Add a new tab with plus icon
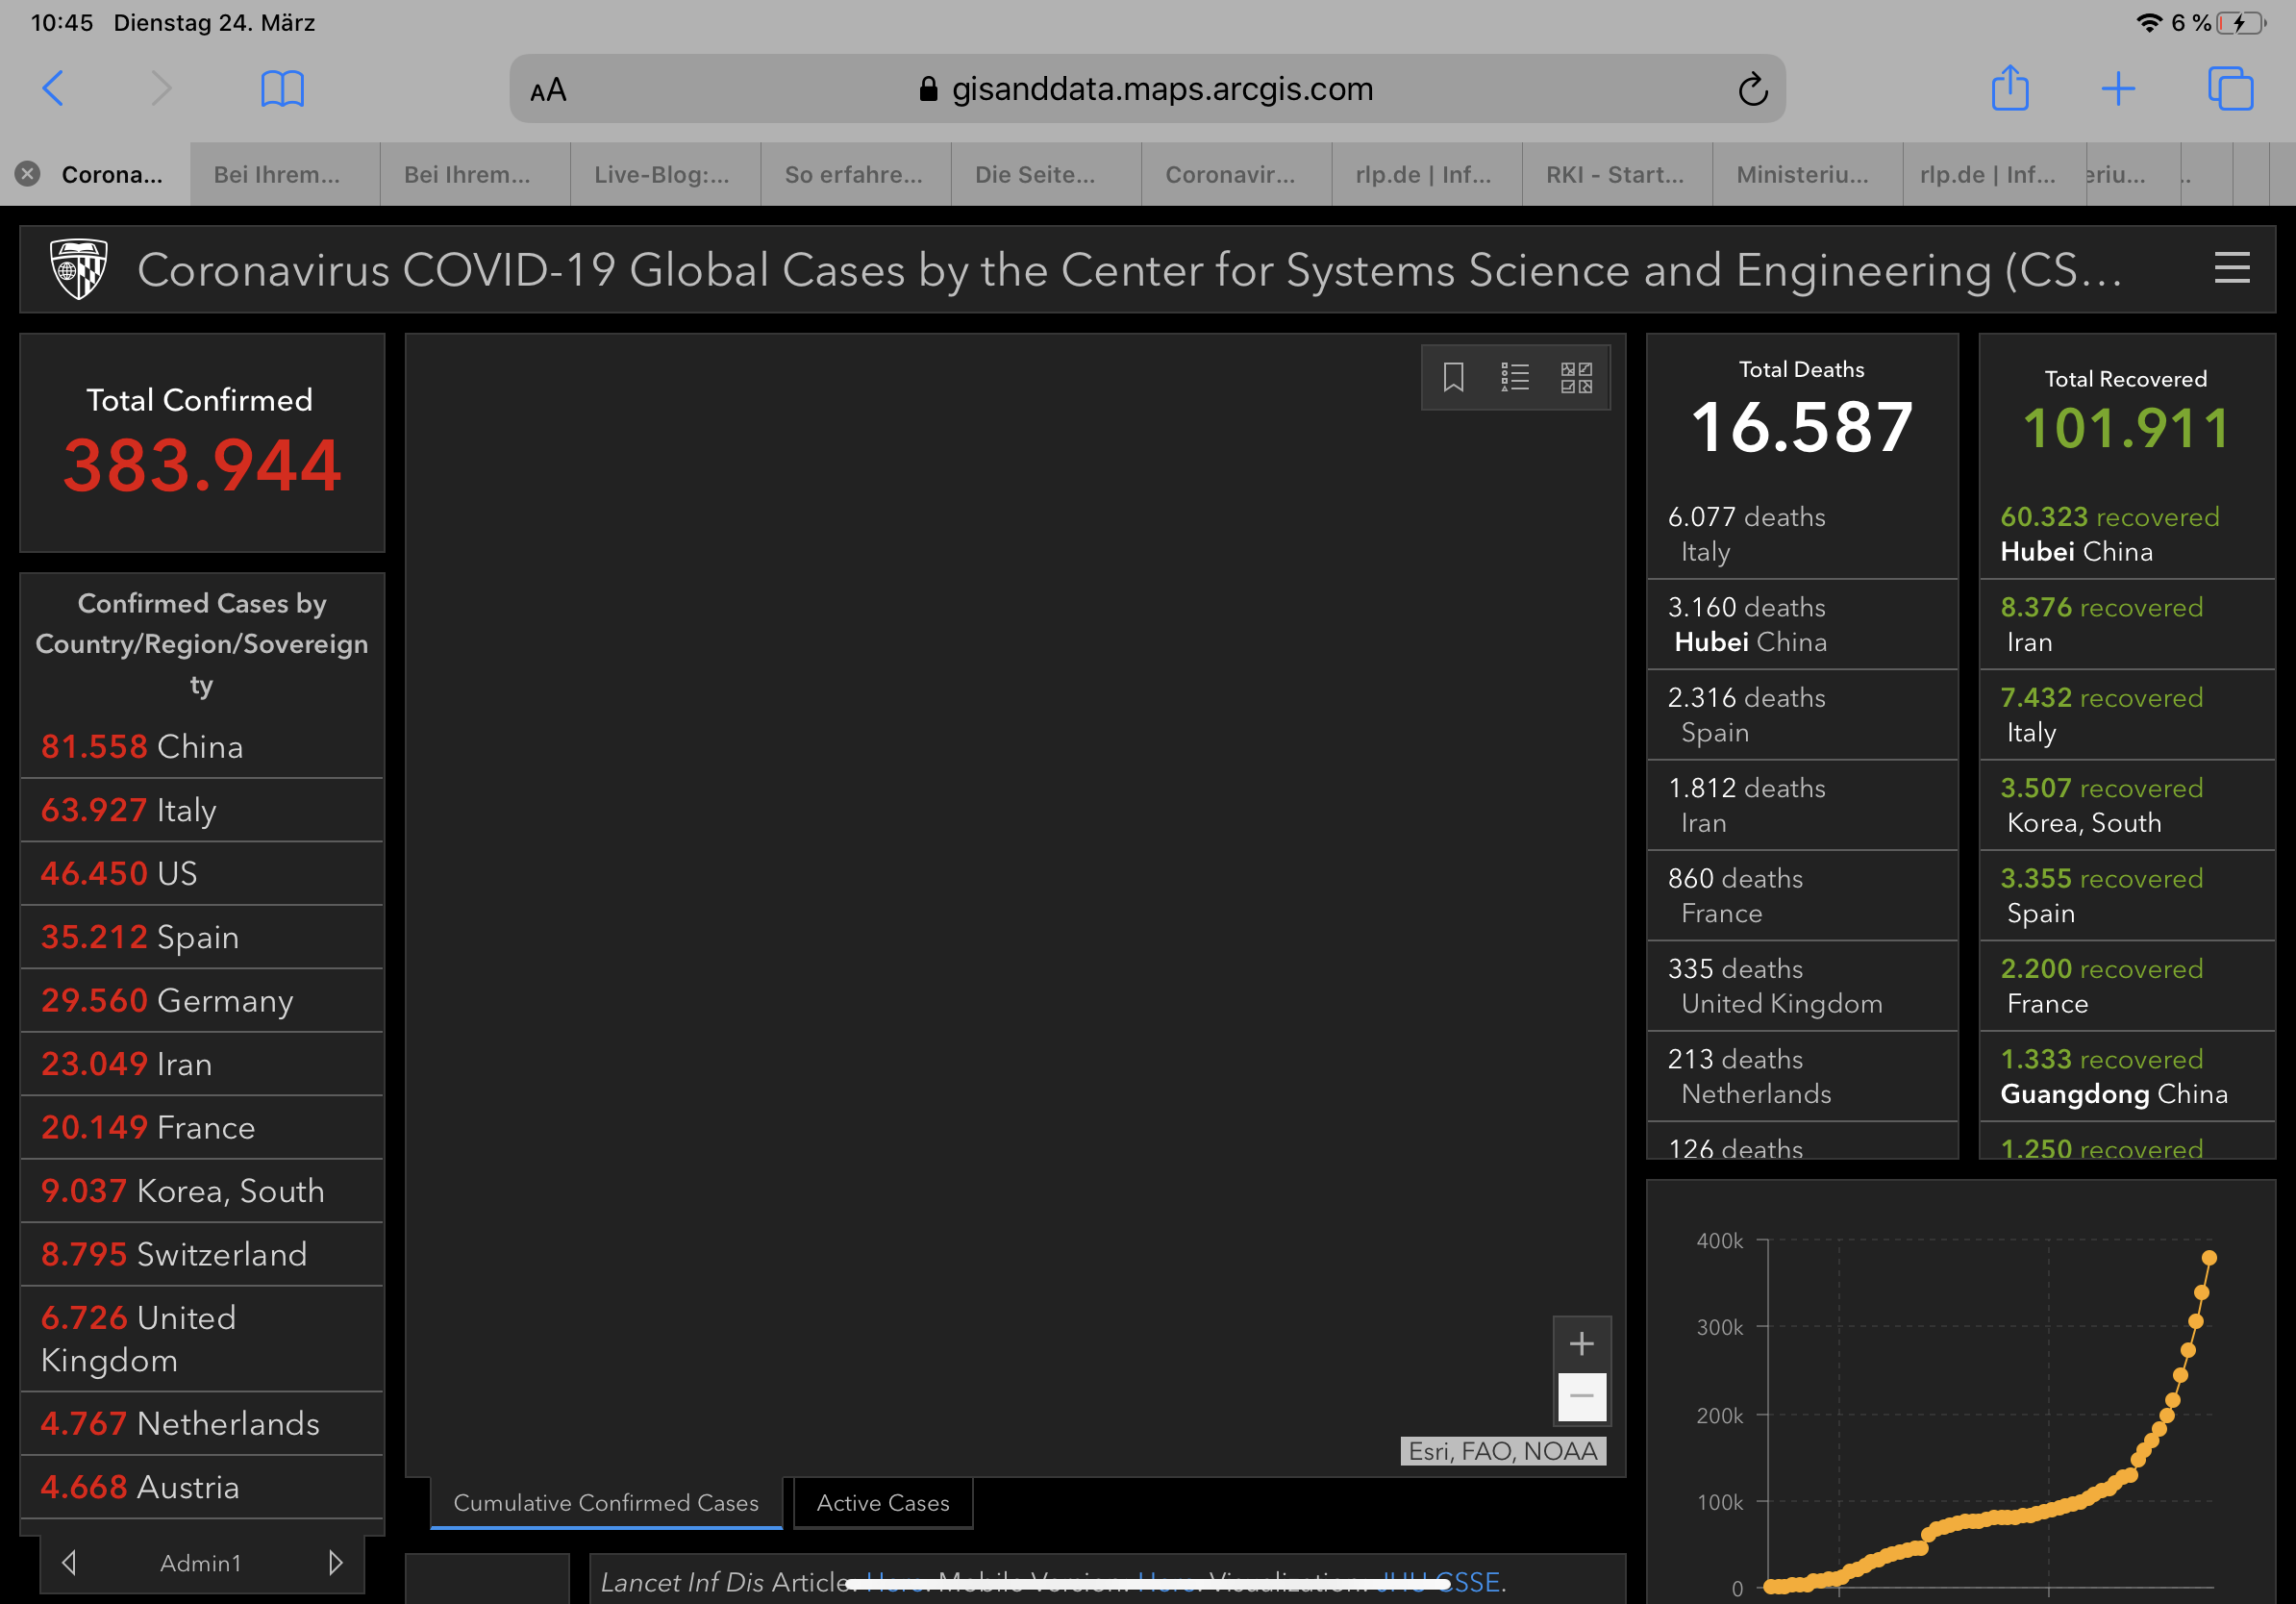Viewport: 2296px width, 1604px height. tap(2118, 89)
